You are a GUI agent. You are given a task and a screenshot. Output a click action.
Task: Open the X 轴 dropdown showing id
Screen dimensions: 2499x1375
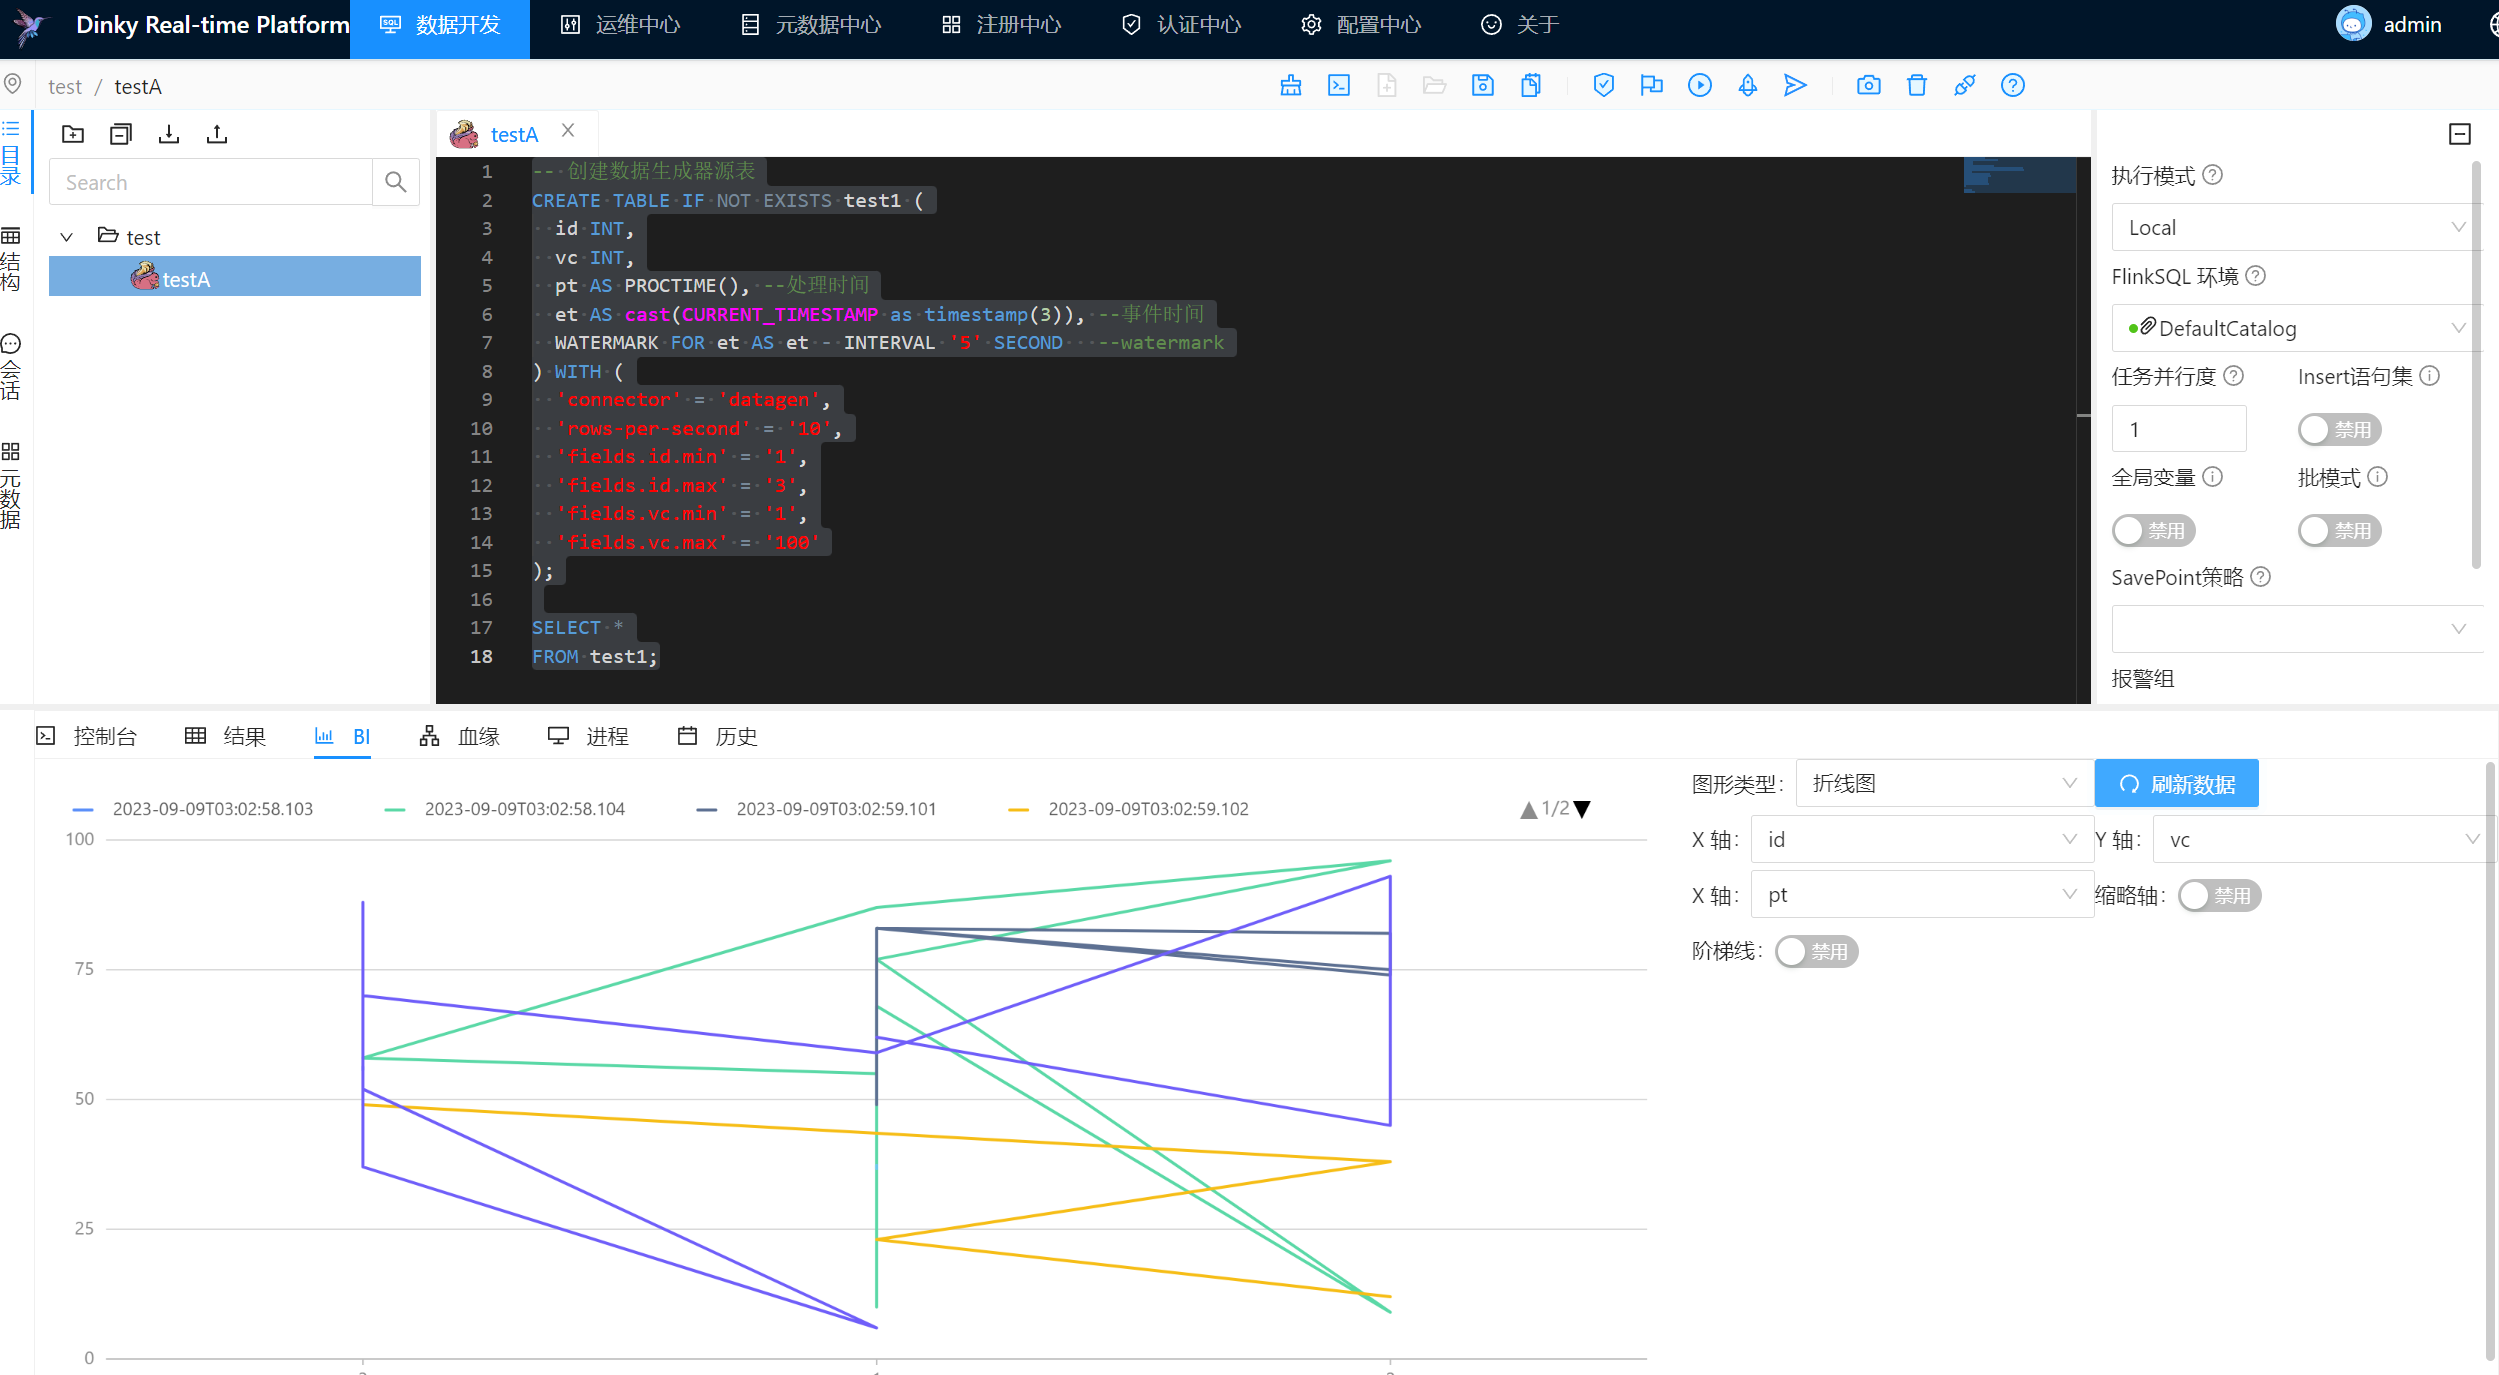pyautogui.click(x=1922, y=840)
